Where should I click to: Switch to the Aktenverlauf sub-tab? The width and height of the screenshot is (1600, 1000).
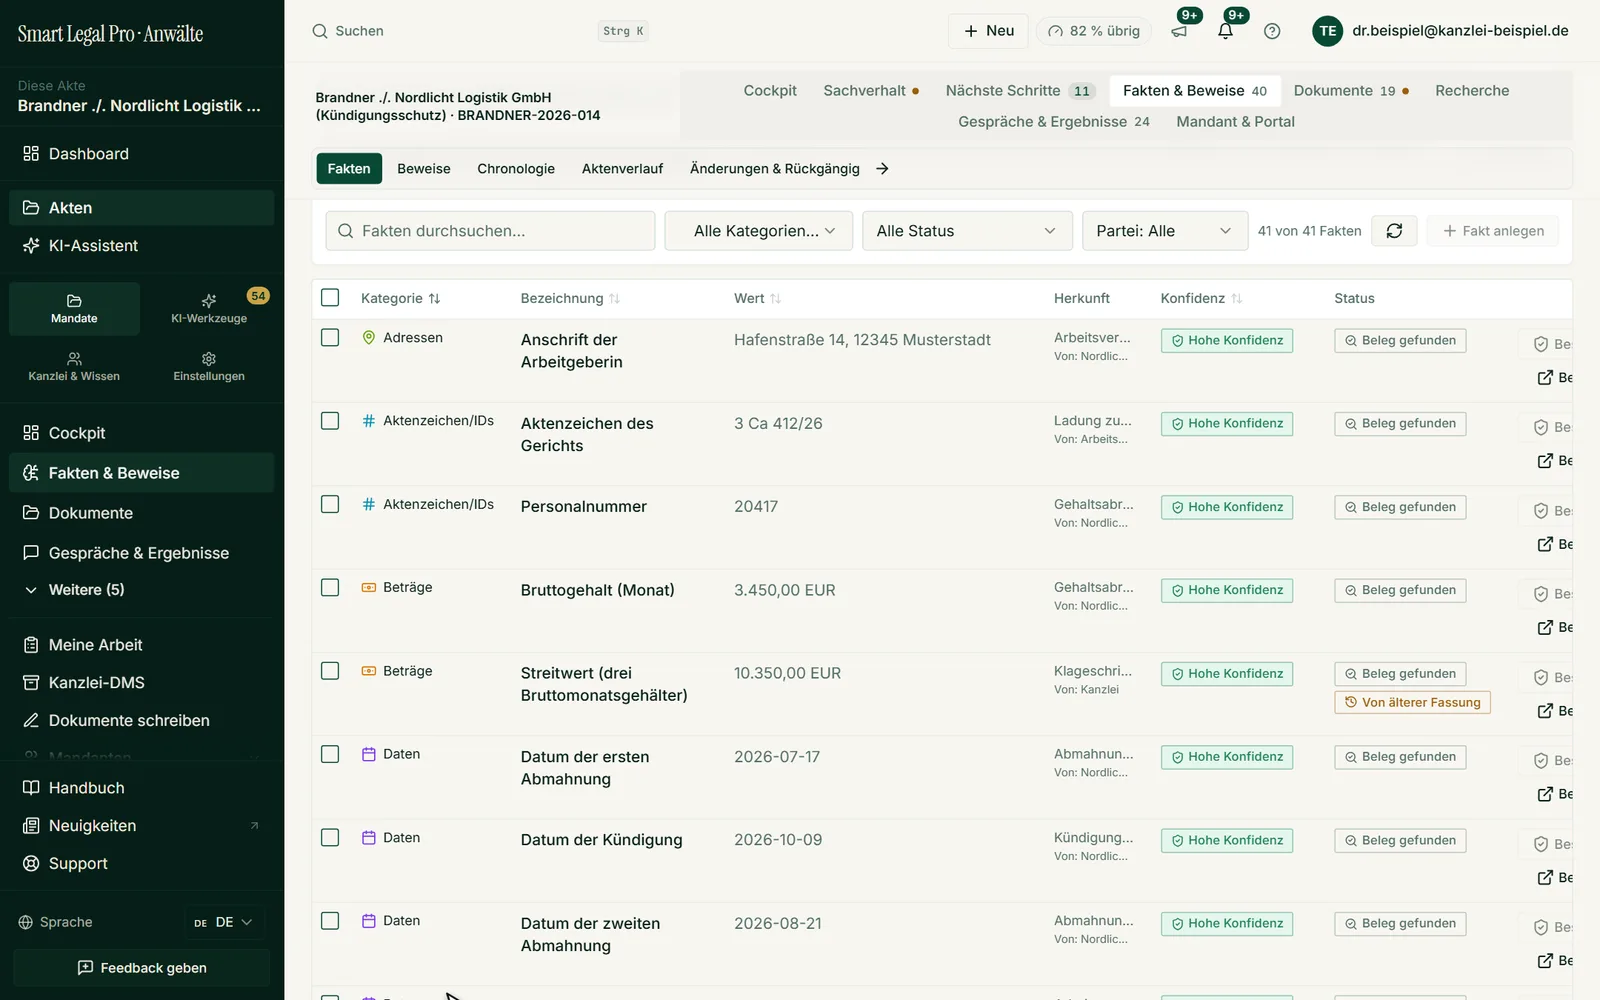click(x=622, y=169)
